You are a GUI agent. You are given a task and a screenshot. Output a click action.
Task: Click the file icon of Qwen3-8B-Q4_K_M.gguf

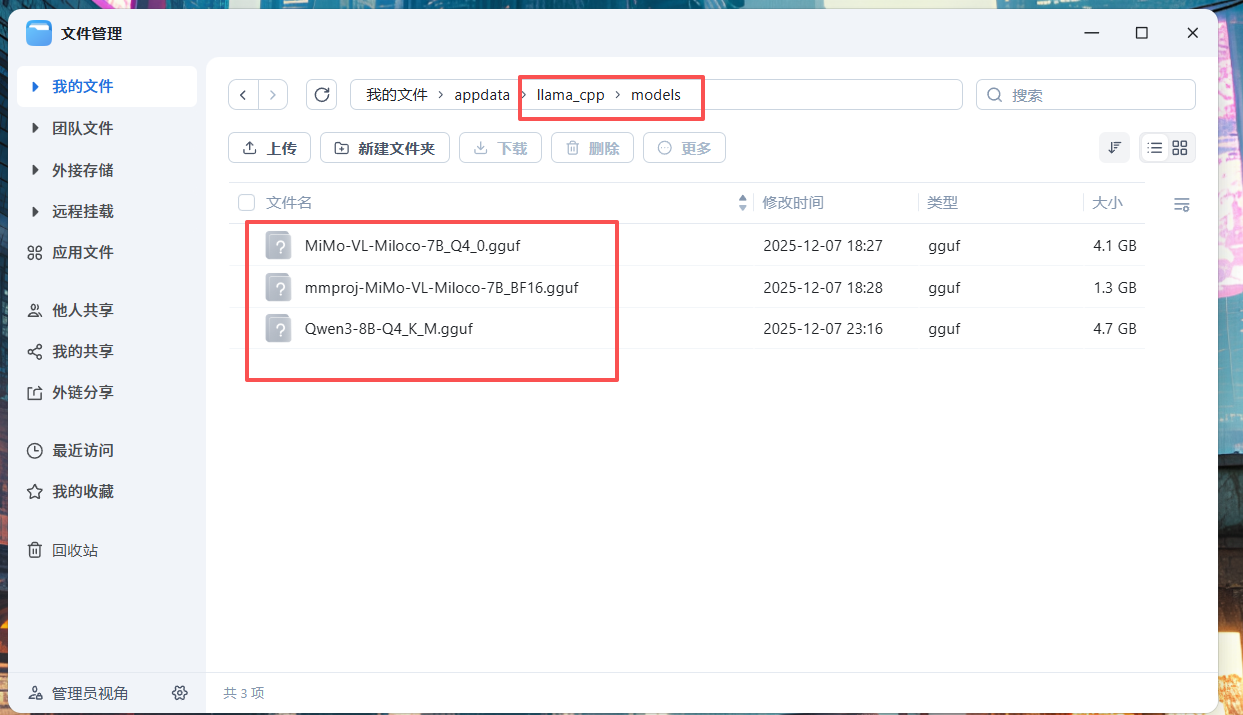278,328
